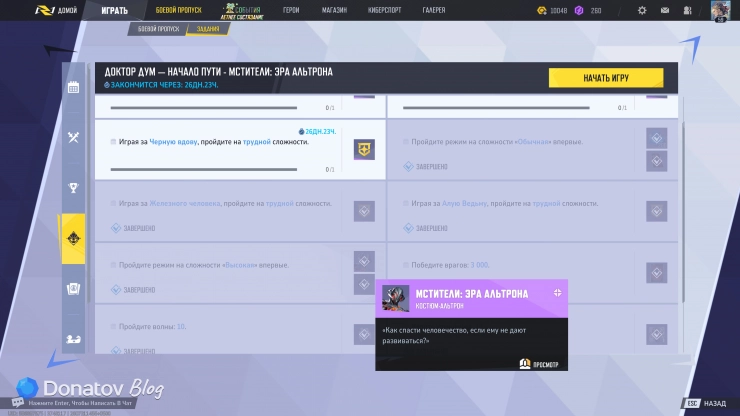This screenshot has width=740, height=416.
Task: Toggle checkbox for Победите врагов task
Action: (405, 265)
